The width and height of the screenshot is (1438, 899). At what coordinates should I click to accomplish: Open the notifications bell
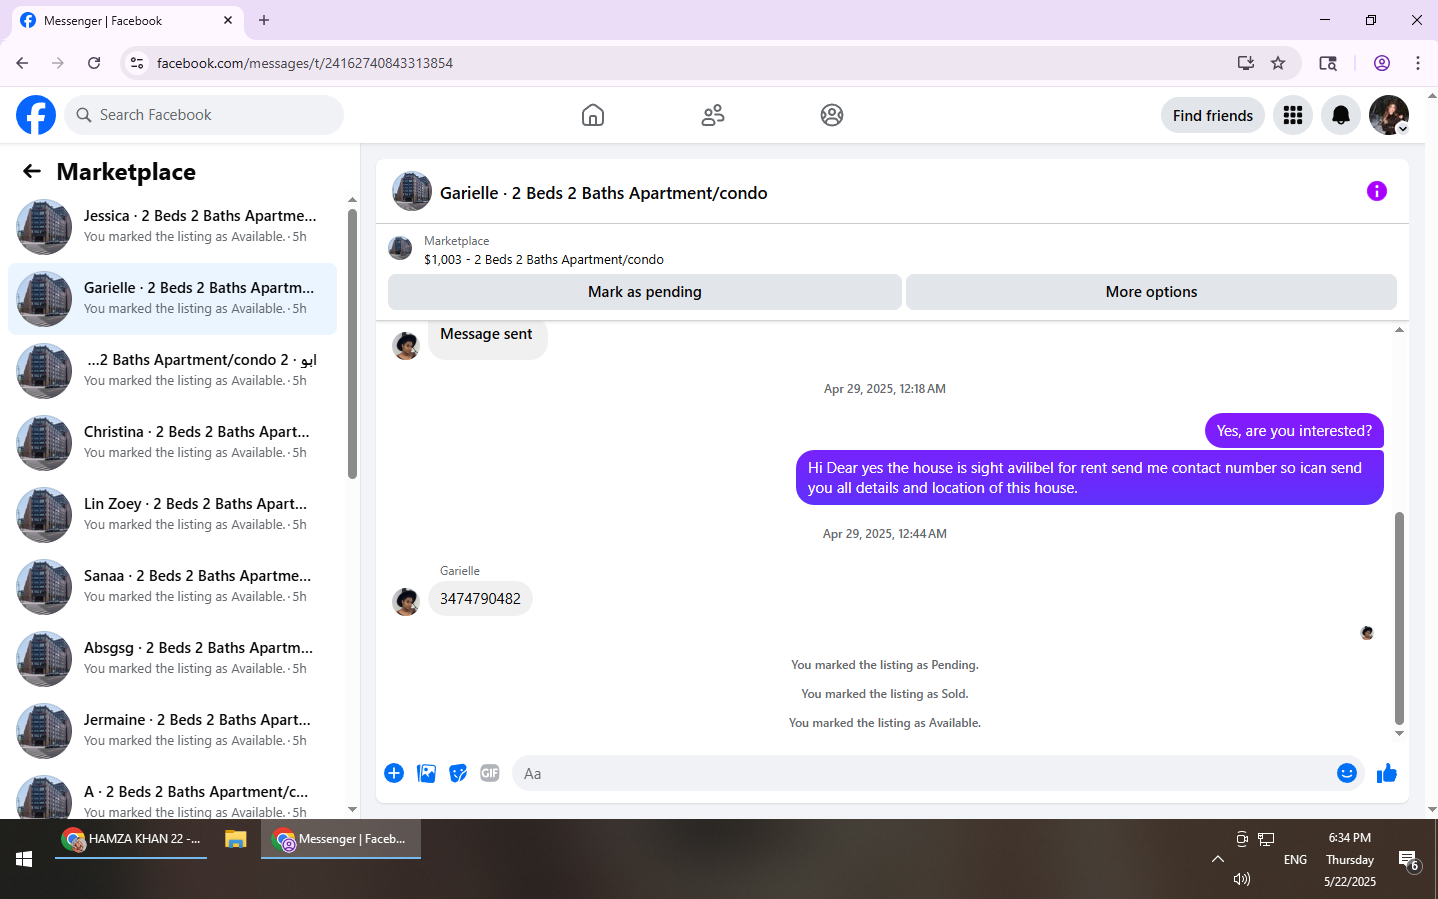click(x=1341, y=115)
